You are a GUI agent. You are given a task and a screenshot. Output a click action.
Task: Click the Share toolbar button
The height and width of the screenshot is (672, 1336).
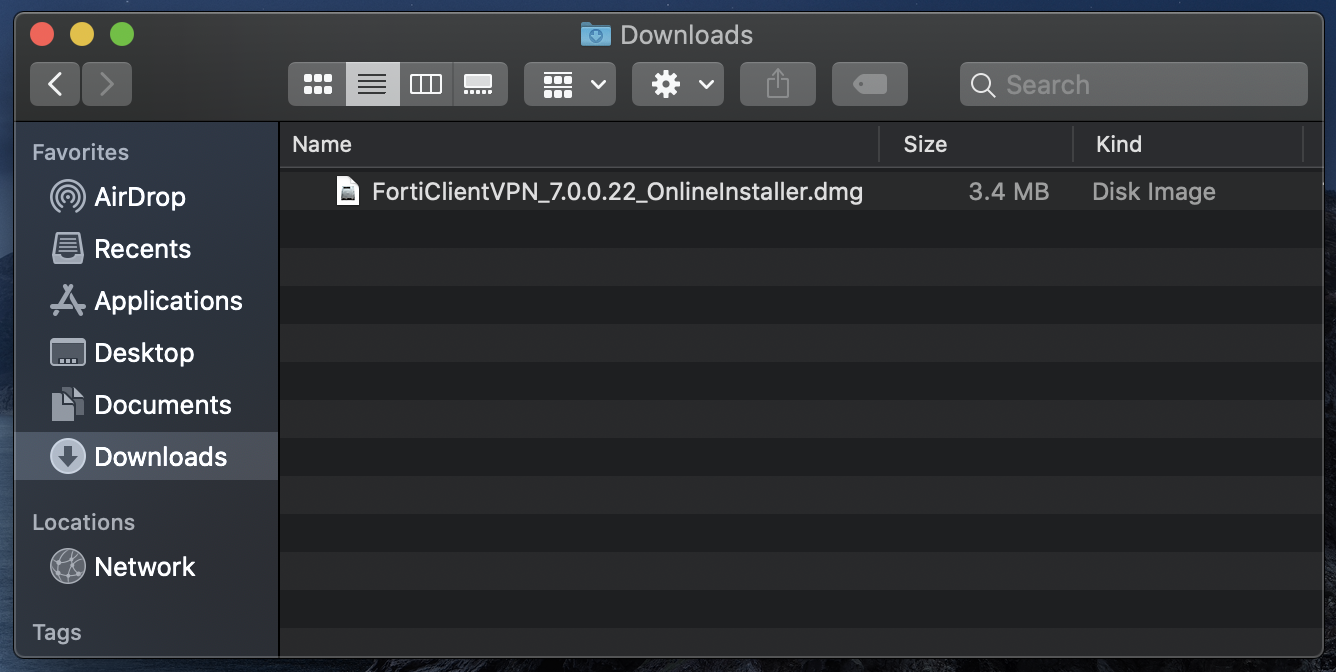[778, 84]
